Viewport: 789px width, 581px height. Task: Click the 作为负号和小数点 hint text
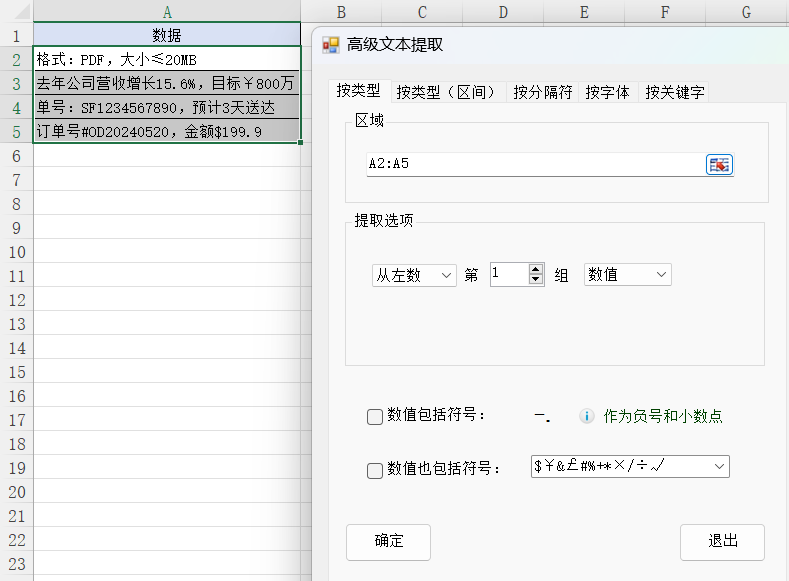(x=663, y=416)
